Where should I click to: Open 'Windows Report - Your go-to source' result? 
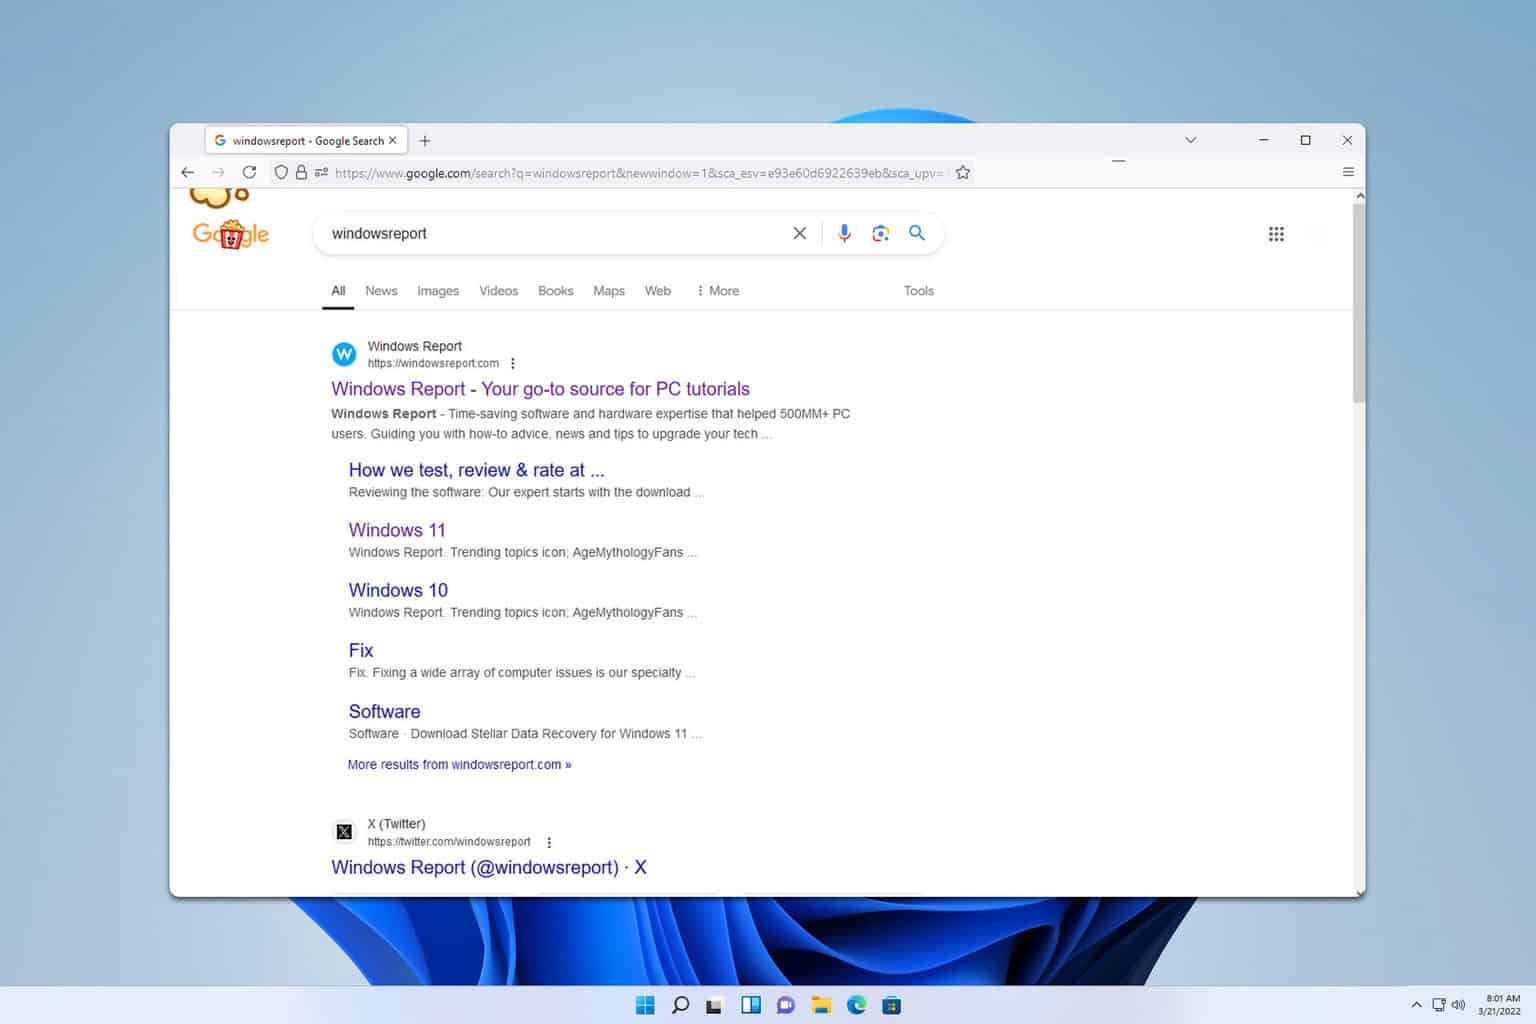tap(540, 389)
